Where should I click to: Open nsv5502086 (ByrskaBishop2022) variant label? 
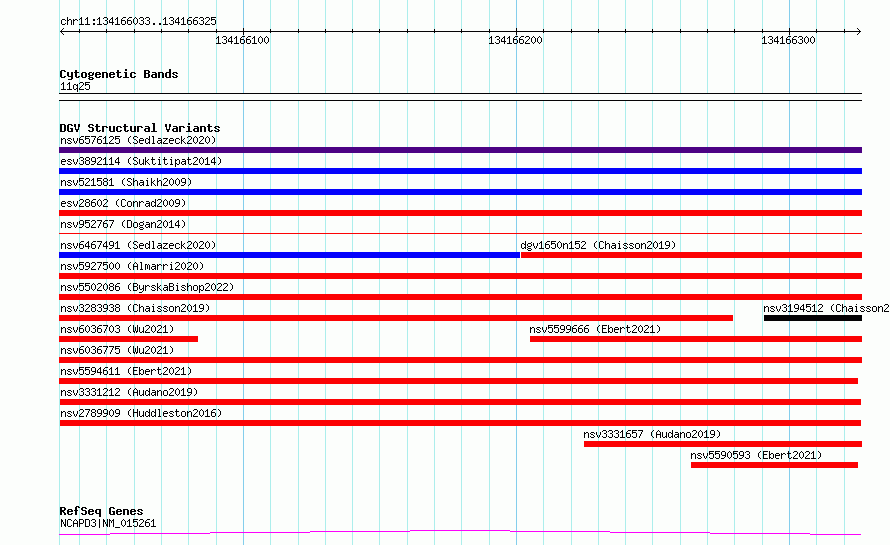pos(147,287)
